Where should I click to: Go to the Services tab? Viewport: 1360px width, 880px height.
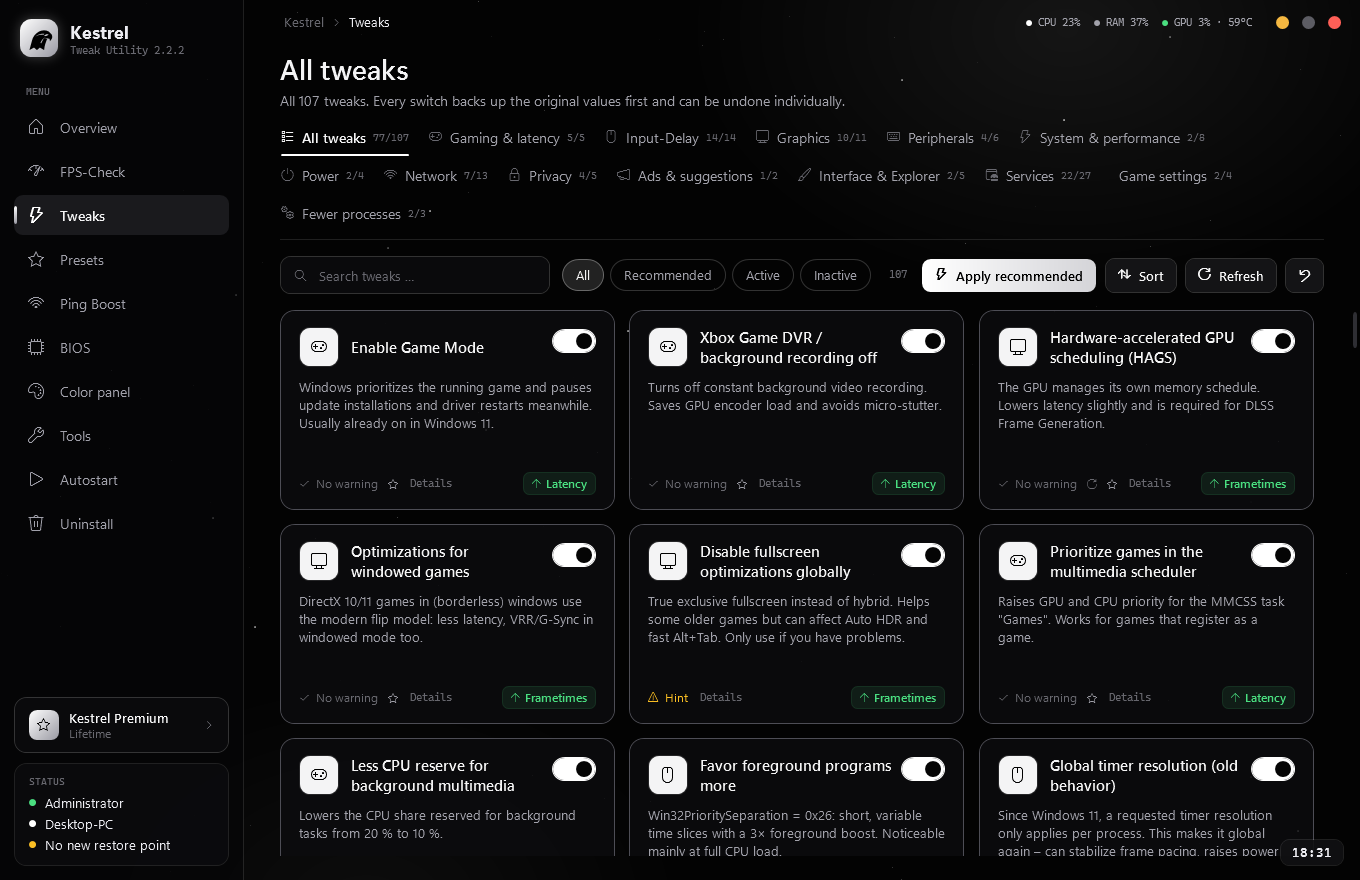(x=1038, y=176)
